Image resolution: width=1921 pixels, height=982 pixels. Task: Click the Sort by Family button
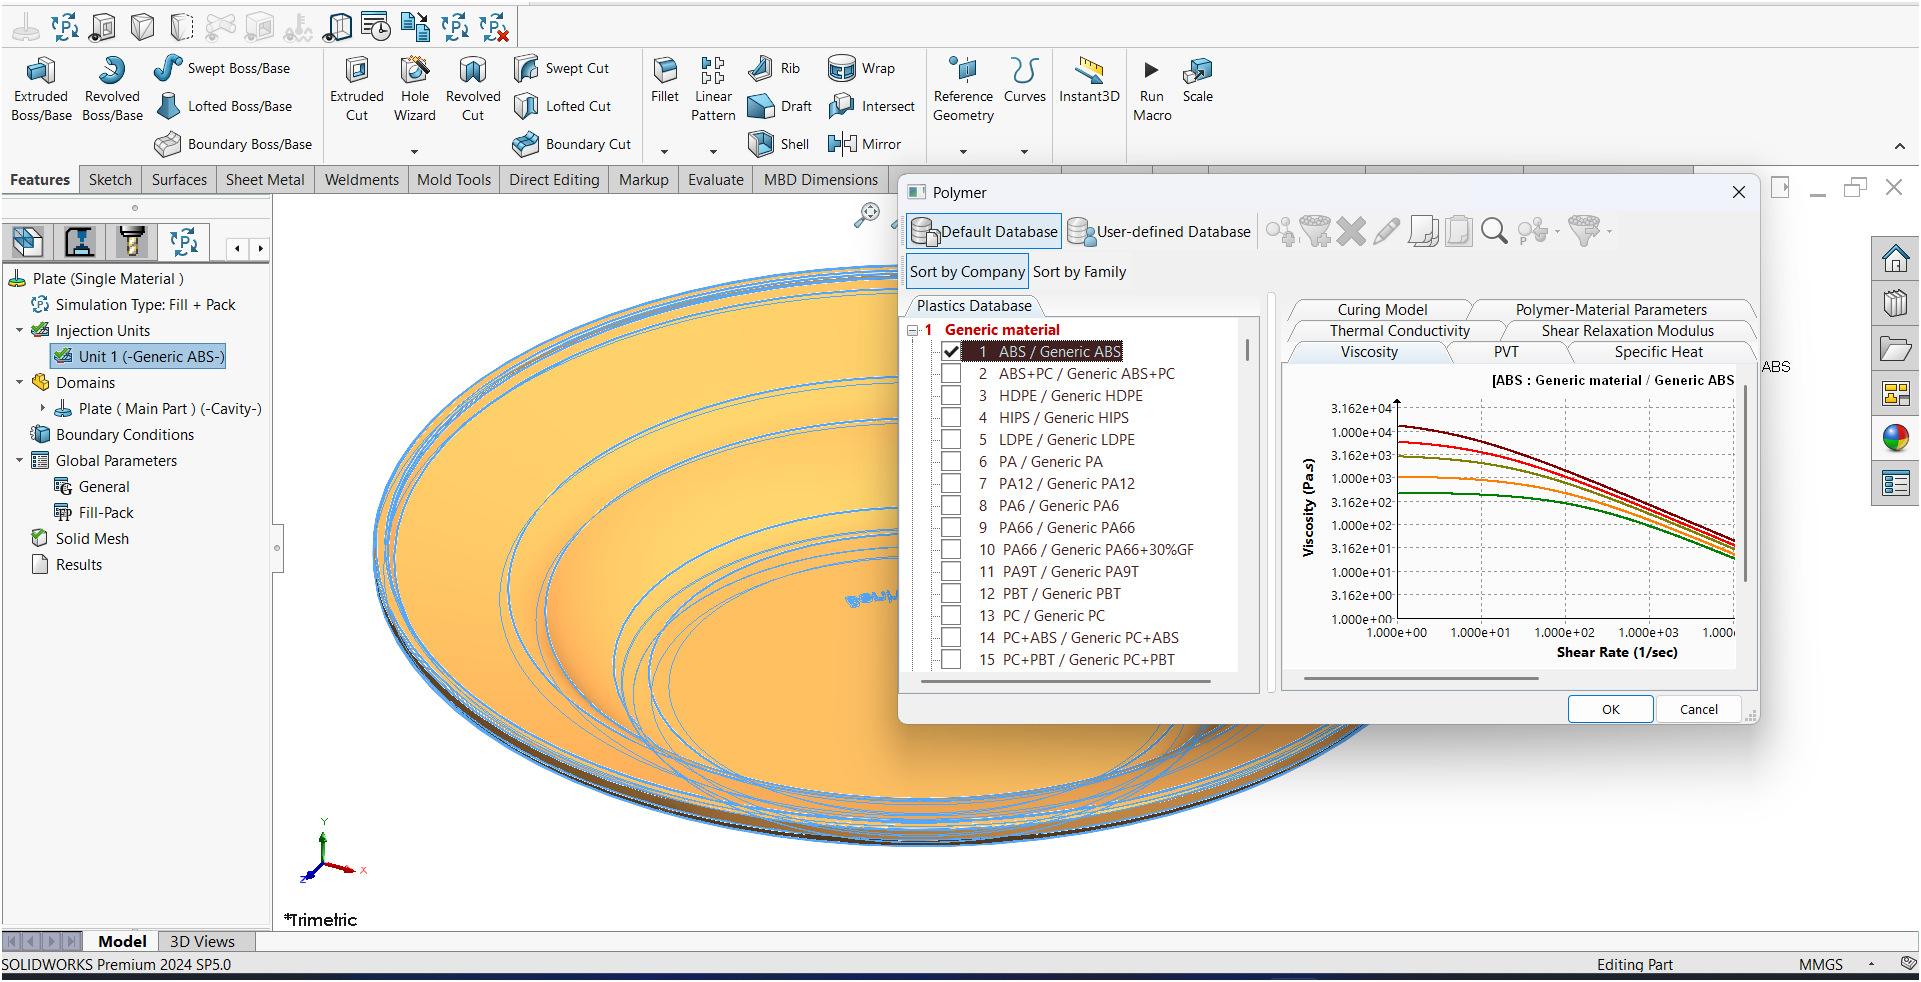coord(1079,272)
